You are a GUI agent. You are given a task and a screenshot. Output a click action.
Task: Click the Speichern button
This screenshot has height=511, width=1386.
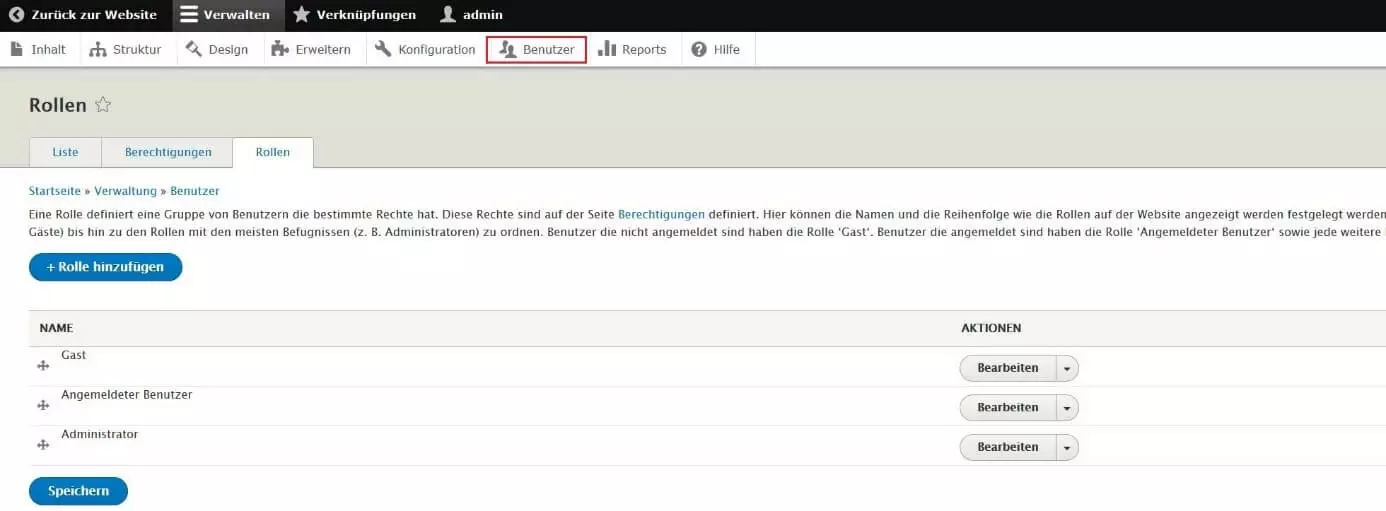[x=78, y=491]
